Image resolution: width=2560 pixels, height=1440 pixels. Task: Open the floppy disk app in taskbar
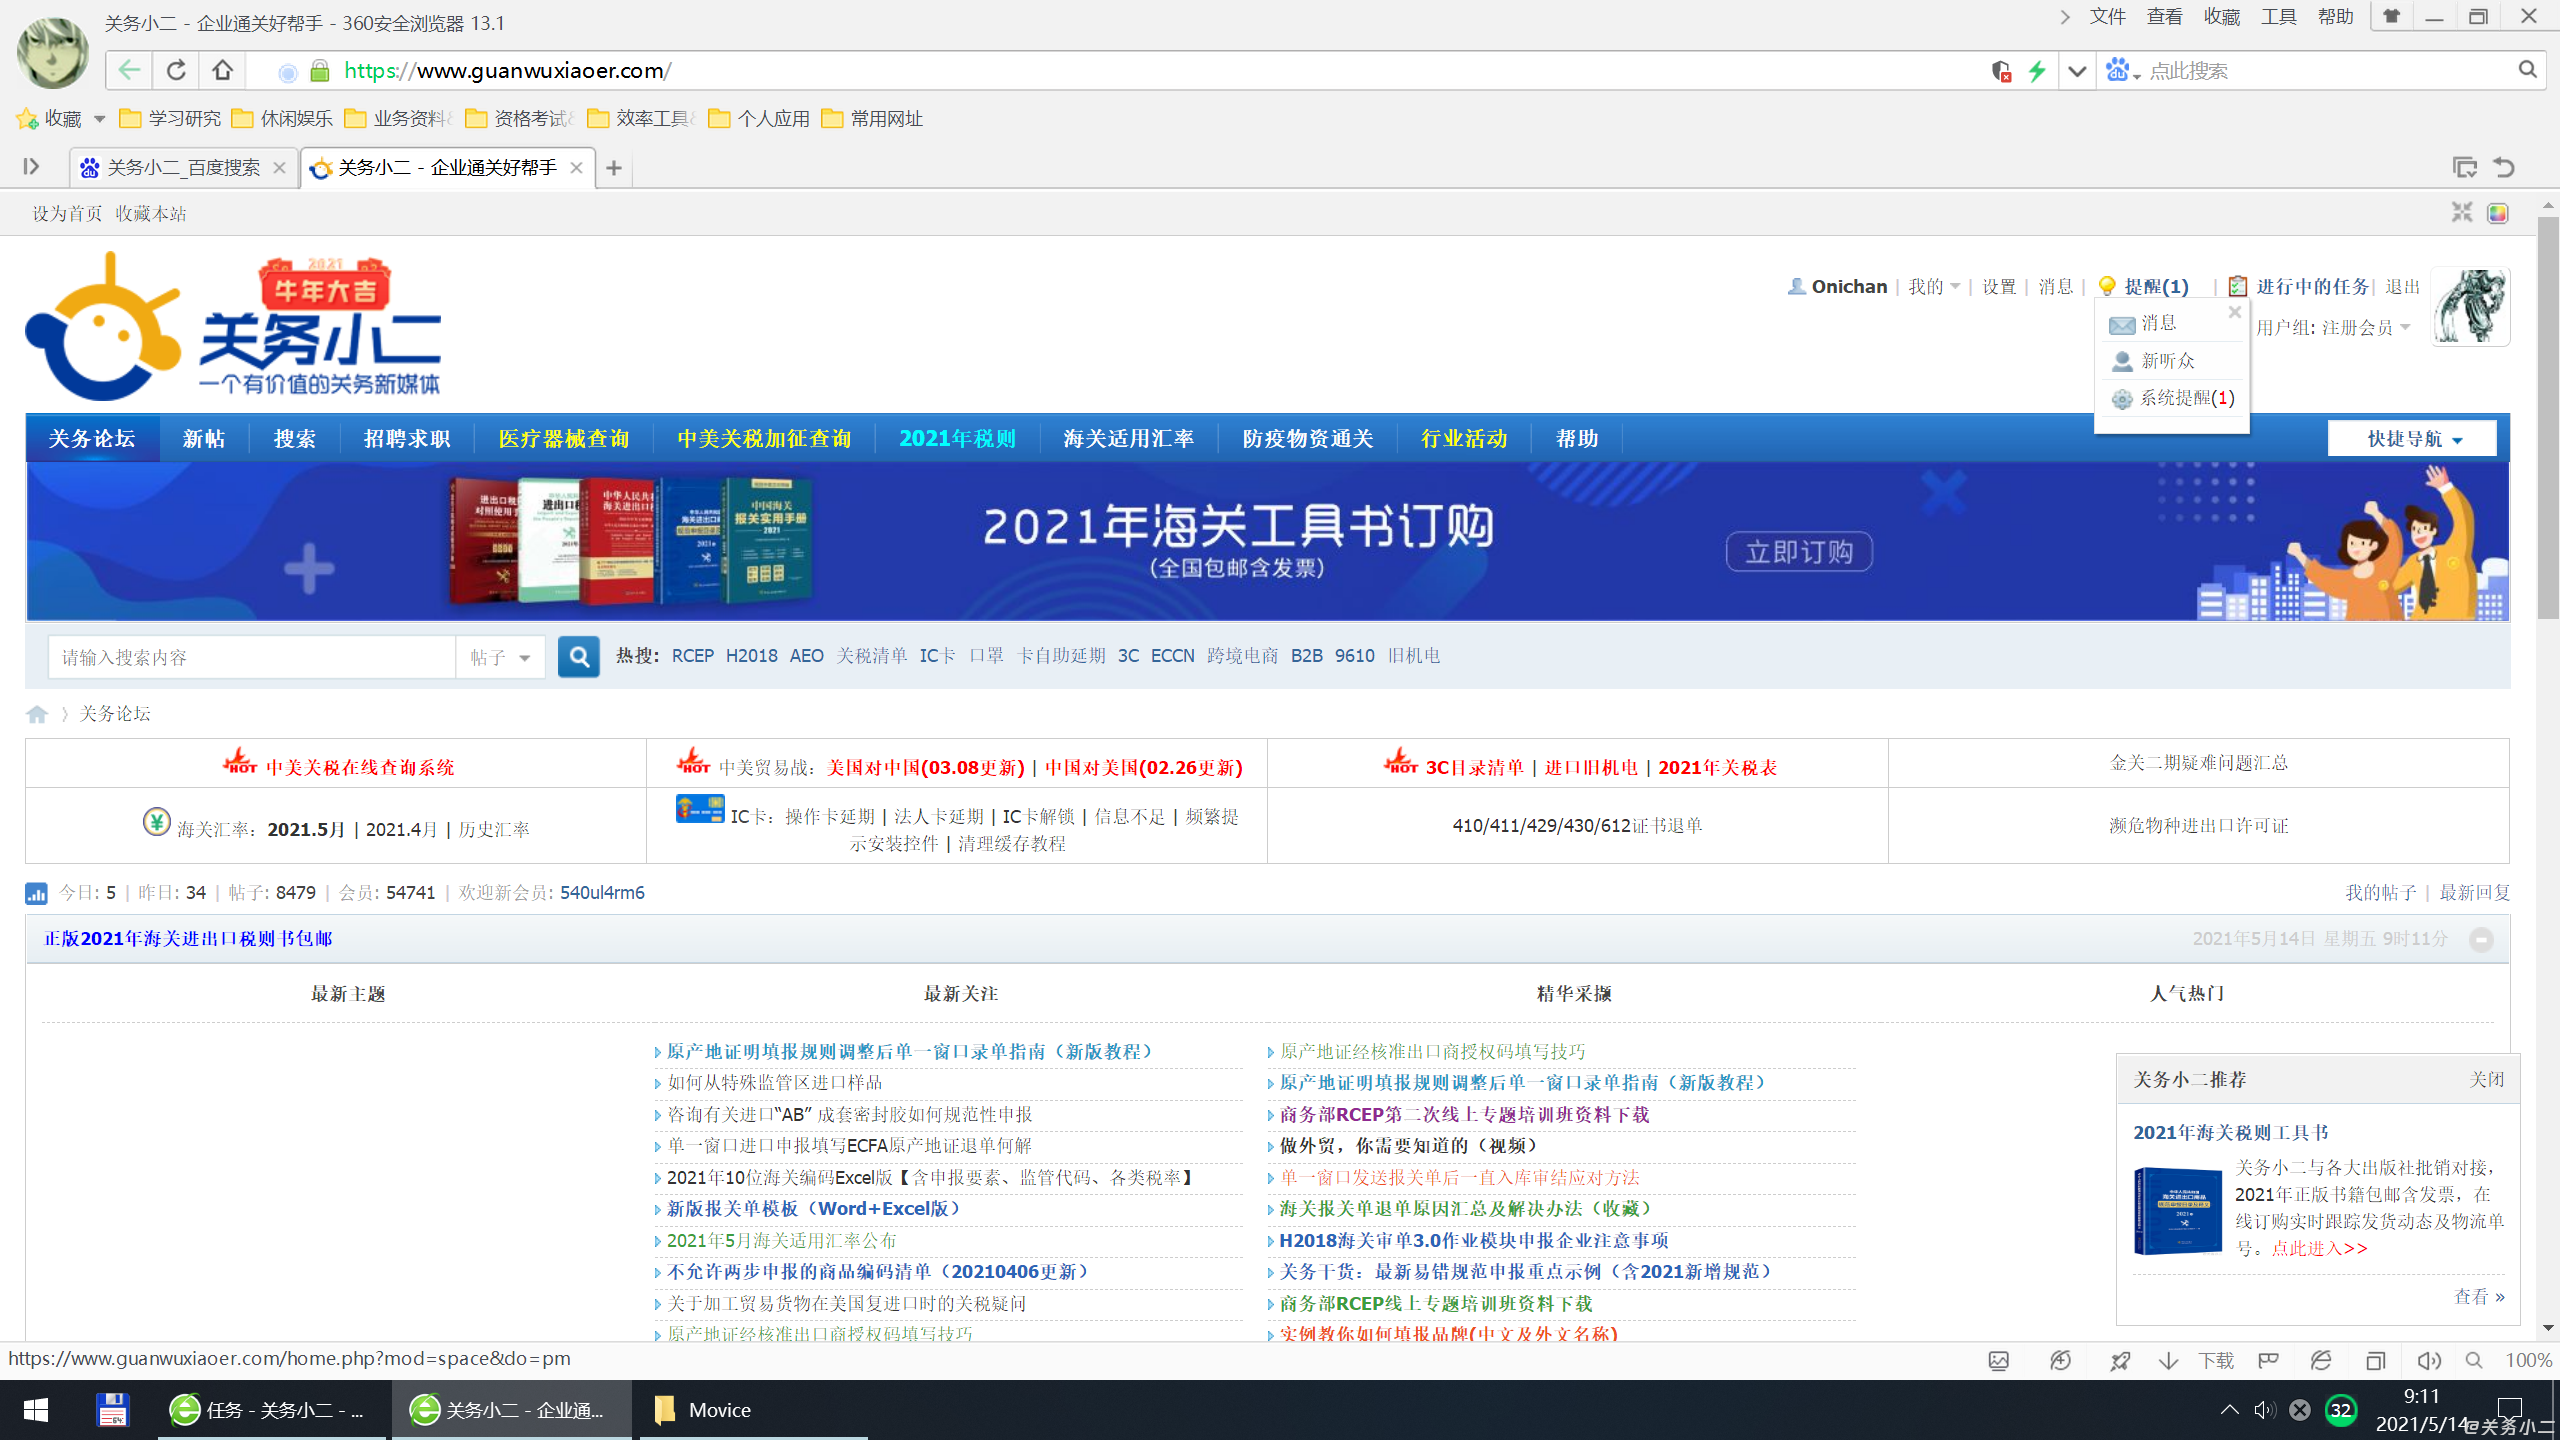tap(112, 1410)
